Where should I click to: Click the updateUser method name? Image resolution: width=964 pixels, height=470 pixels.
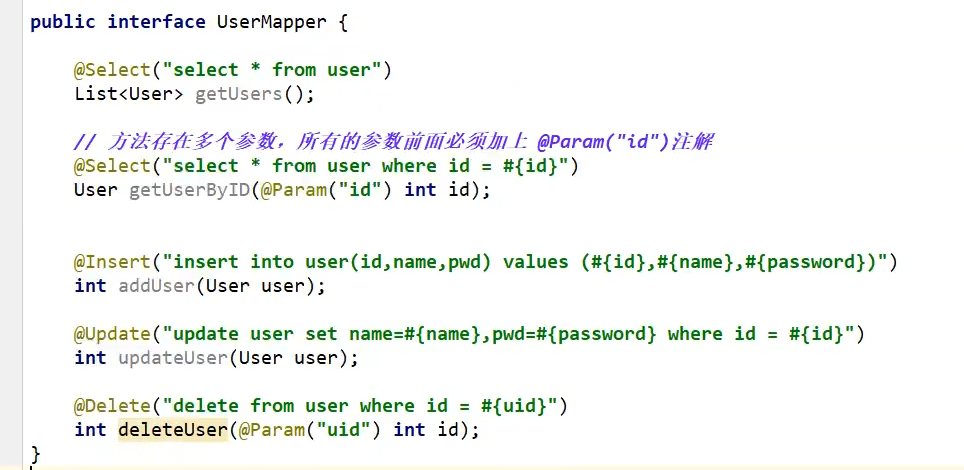coord(173,358)
